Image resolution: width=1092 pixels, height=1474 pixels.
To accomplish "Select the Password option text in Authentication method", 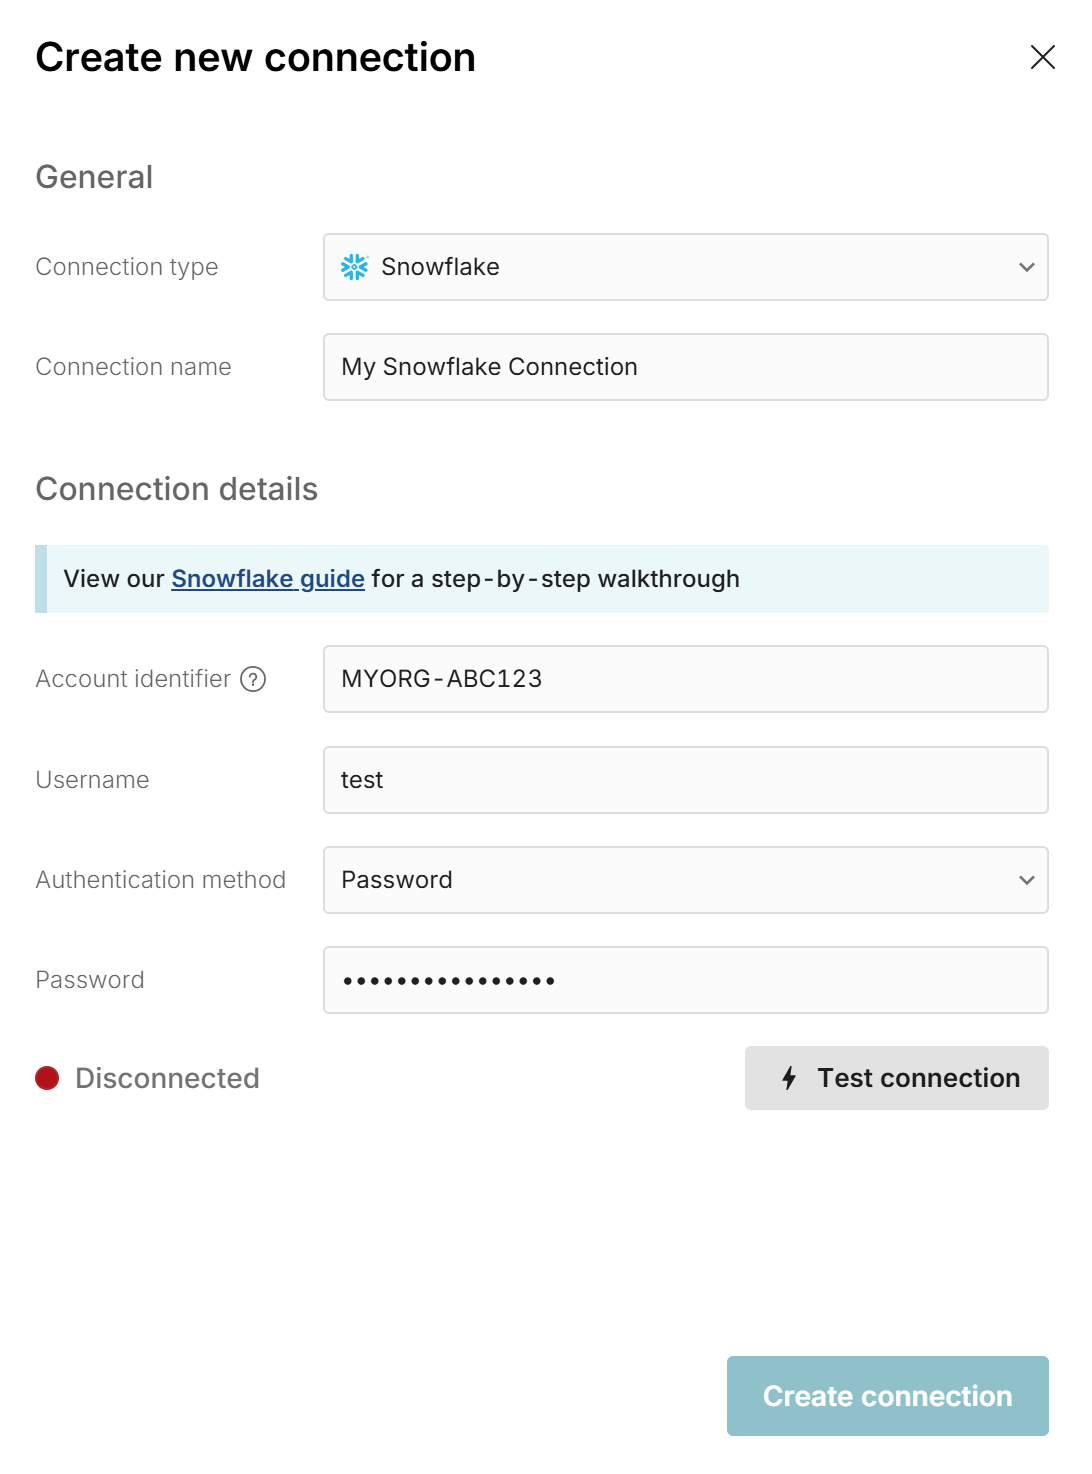I will tap(397, 880).
